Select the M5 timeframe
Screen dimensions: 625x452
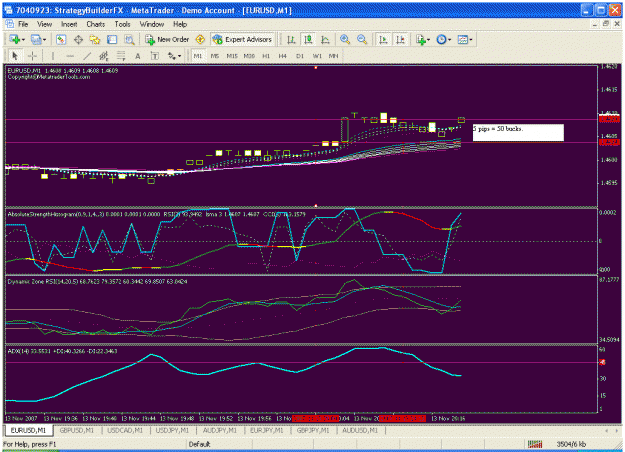(x=215, y=56)
